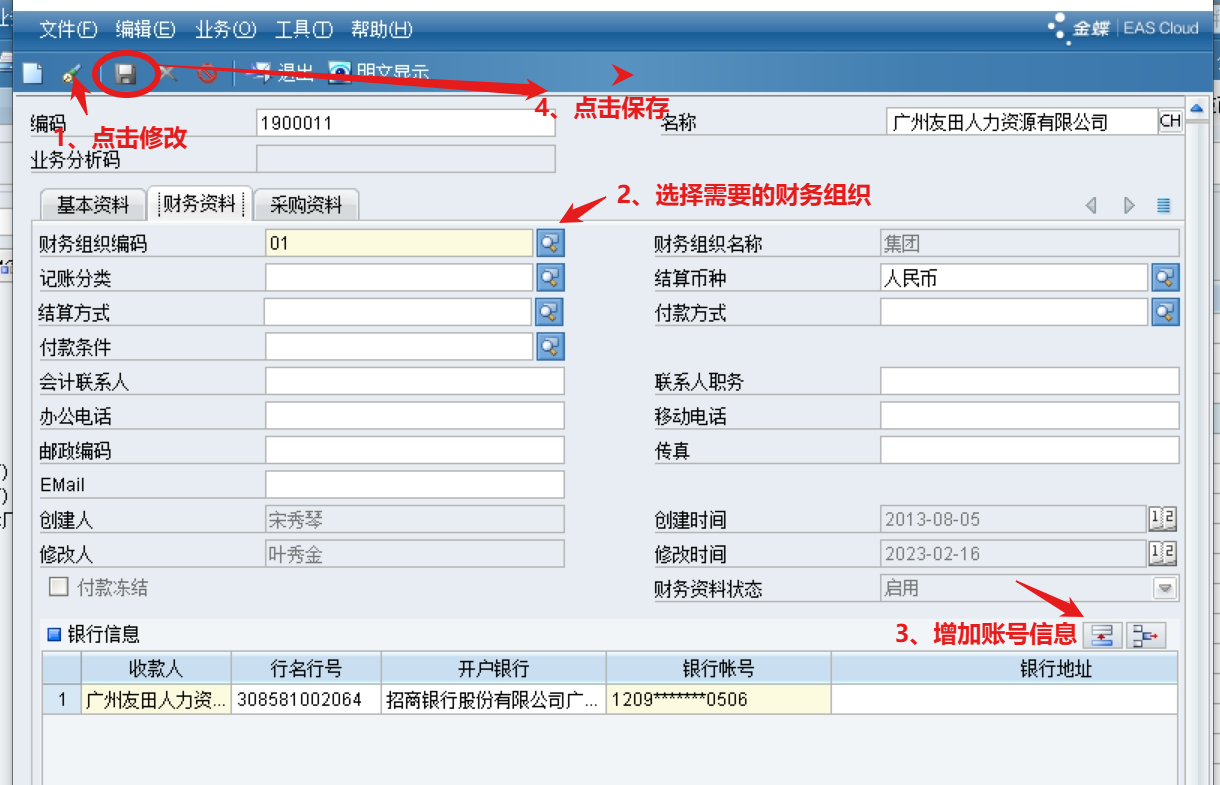Open lookup for 结算币种 field
The width and height of the screenshot is (1220, 785).
coord(1165,278)
